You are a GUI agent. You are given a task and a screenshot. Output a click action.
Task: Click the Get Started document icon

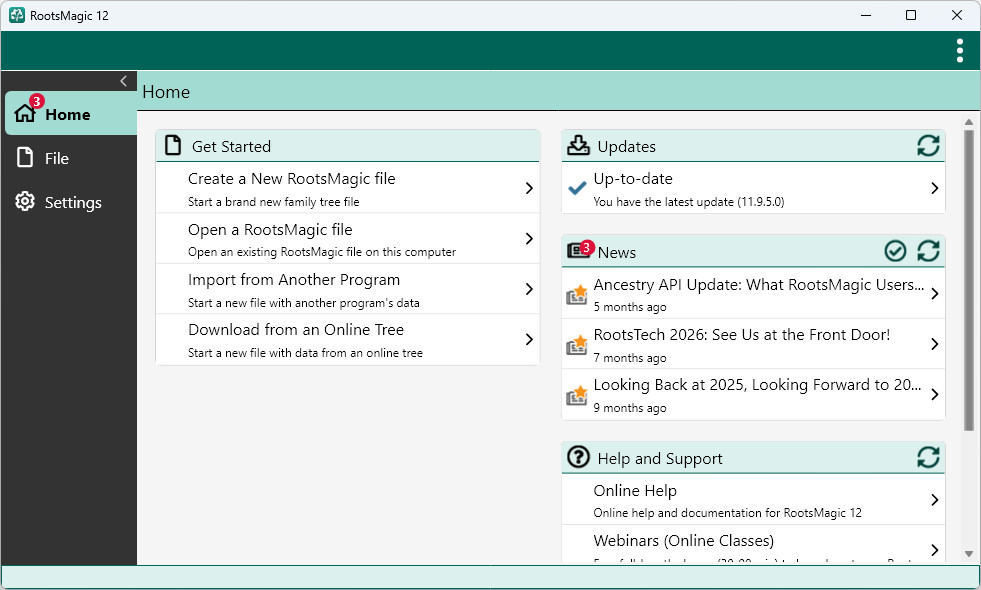(173, 145)
